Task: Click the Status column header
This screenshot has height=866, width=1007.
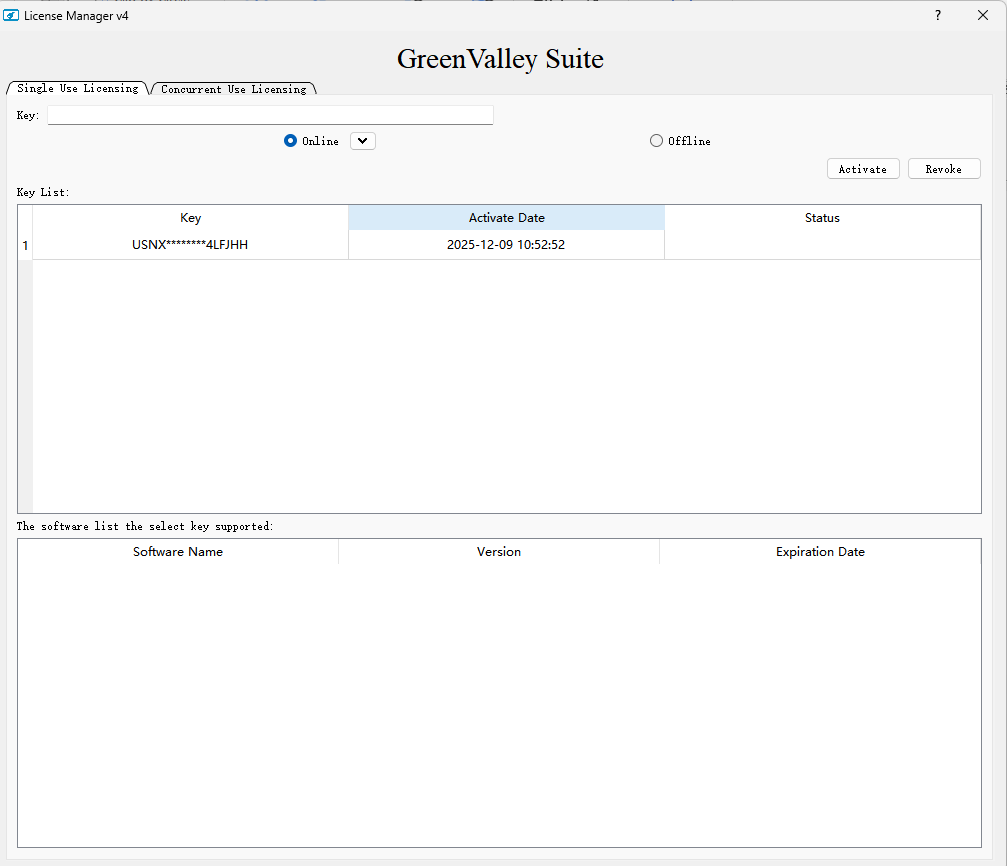Action: 823,218
